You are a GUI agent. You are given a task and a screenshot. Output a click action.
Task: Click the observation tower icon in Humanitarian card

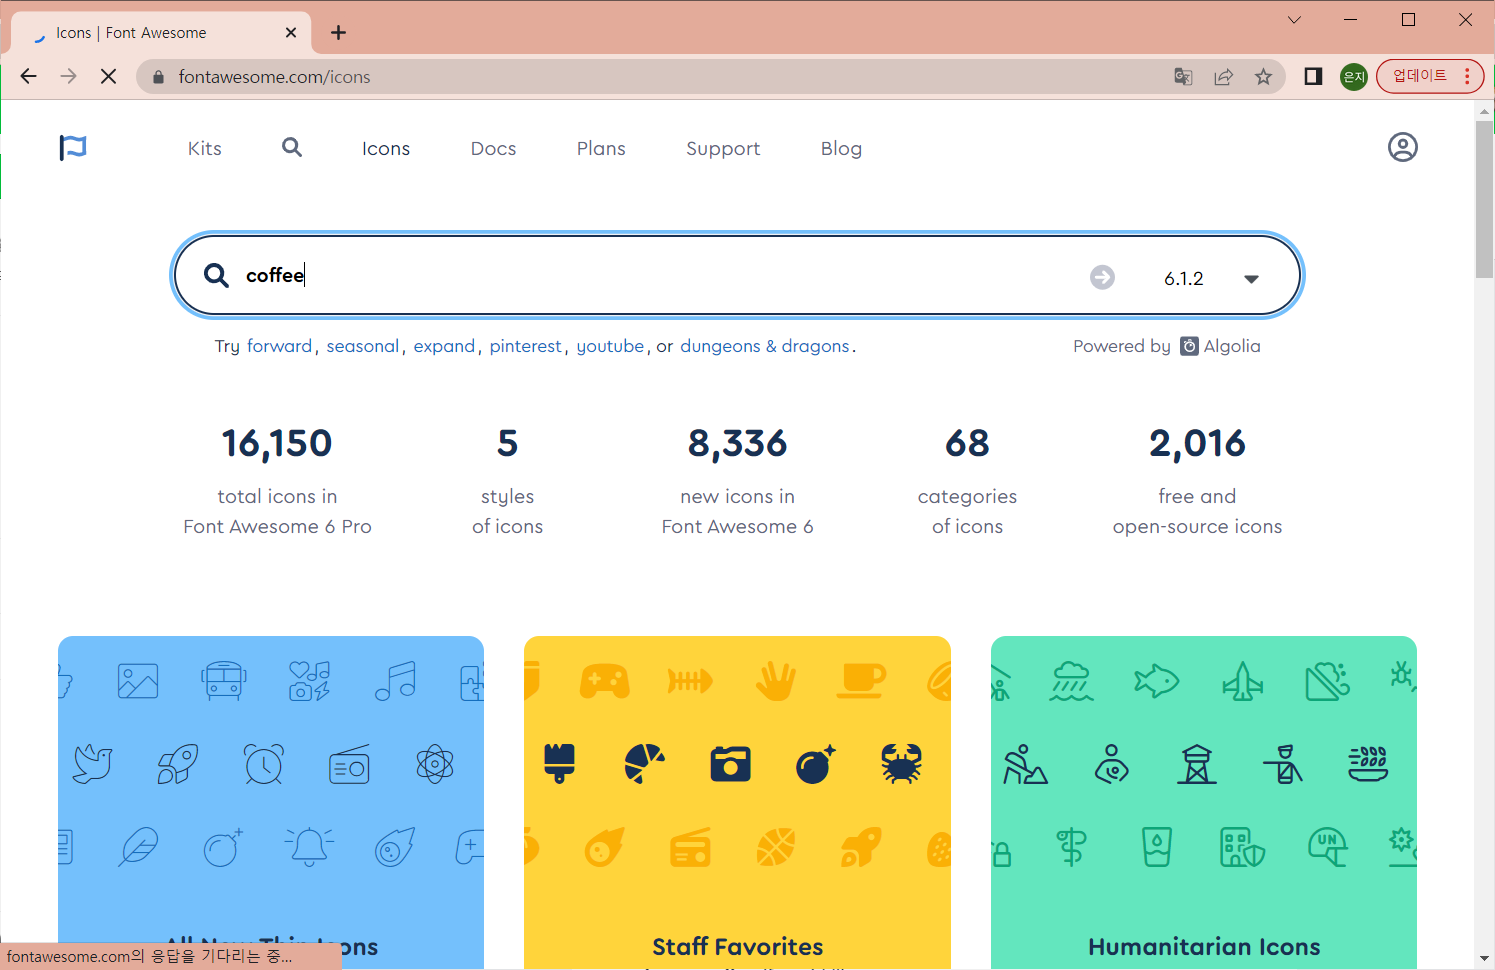coord(1197,765)
